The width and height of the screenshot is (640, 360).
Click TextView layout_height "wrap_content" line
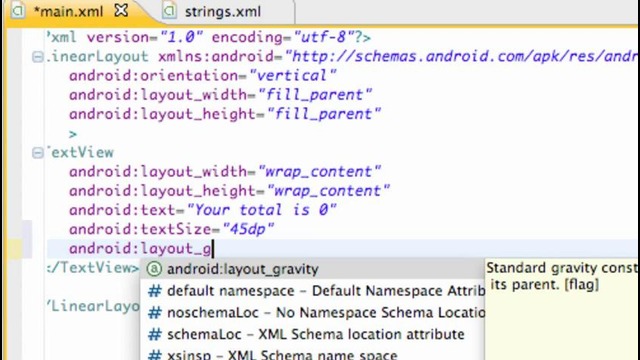point(229,191)
